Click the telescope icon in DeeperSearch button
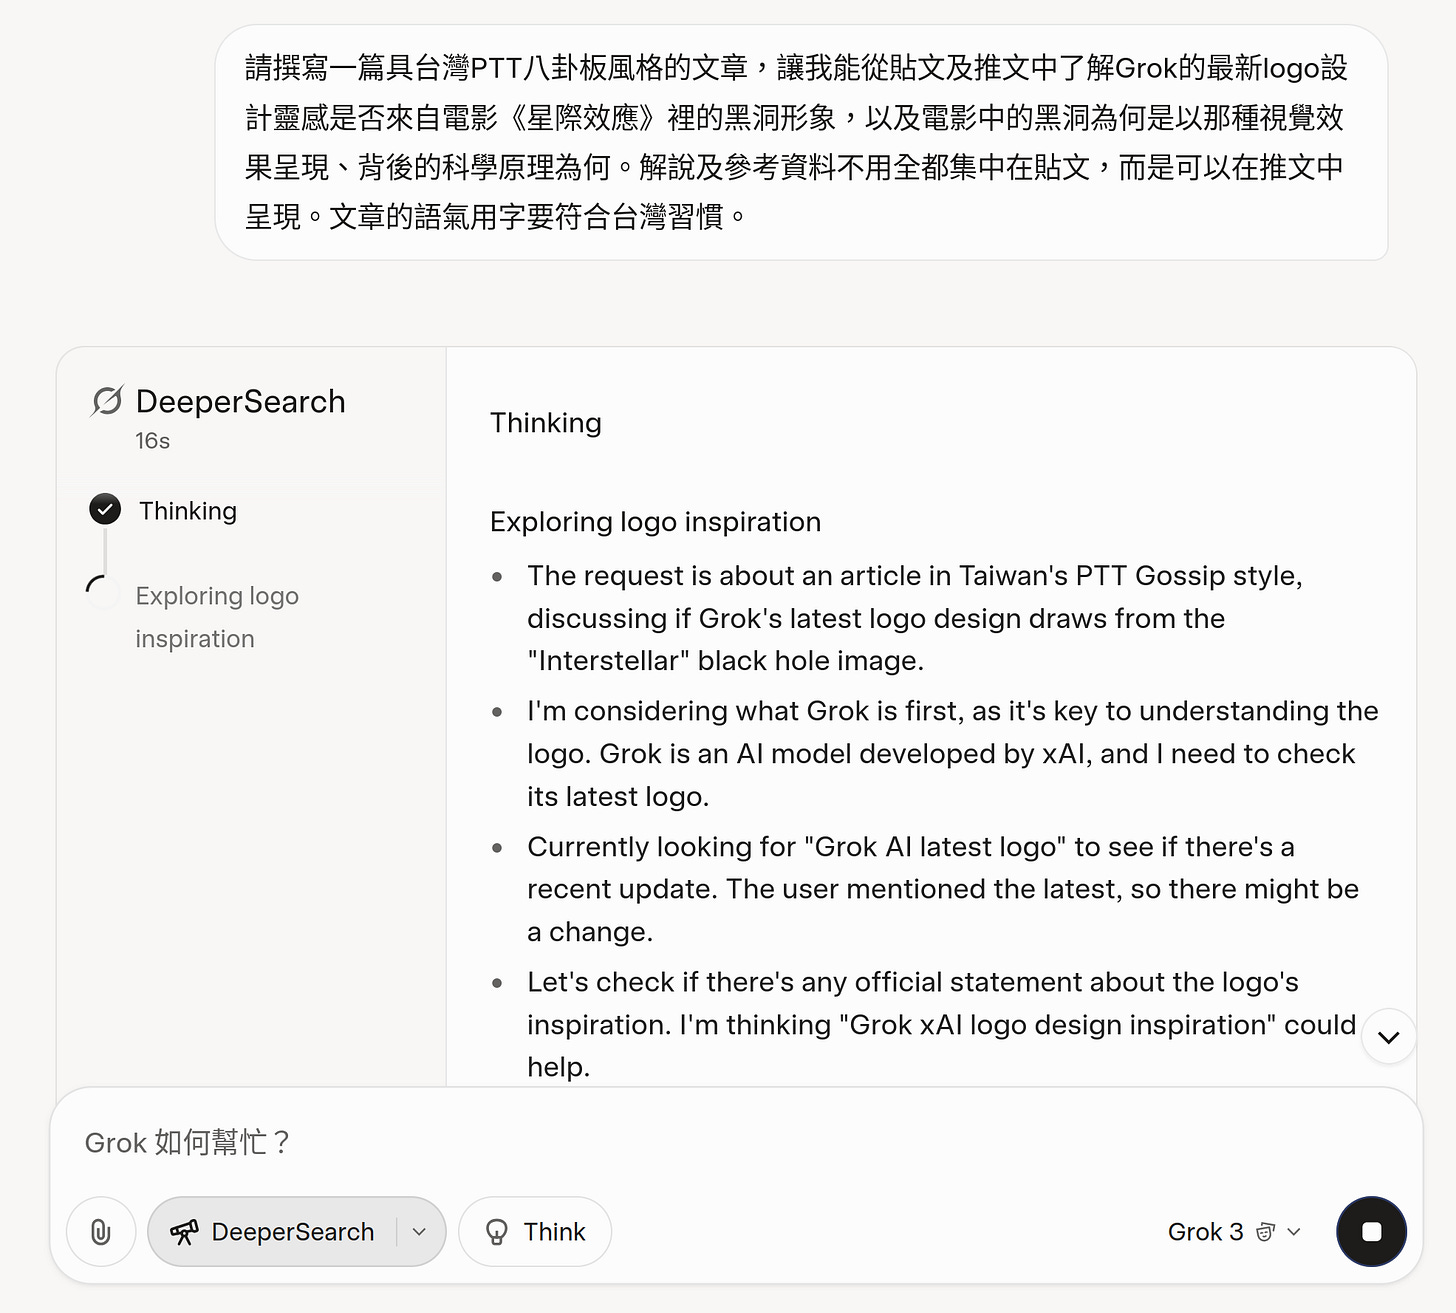Viewport: 1456px width, 1313px height. [x=184, y=1232]
